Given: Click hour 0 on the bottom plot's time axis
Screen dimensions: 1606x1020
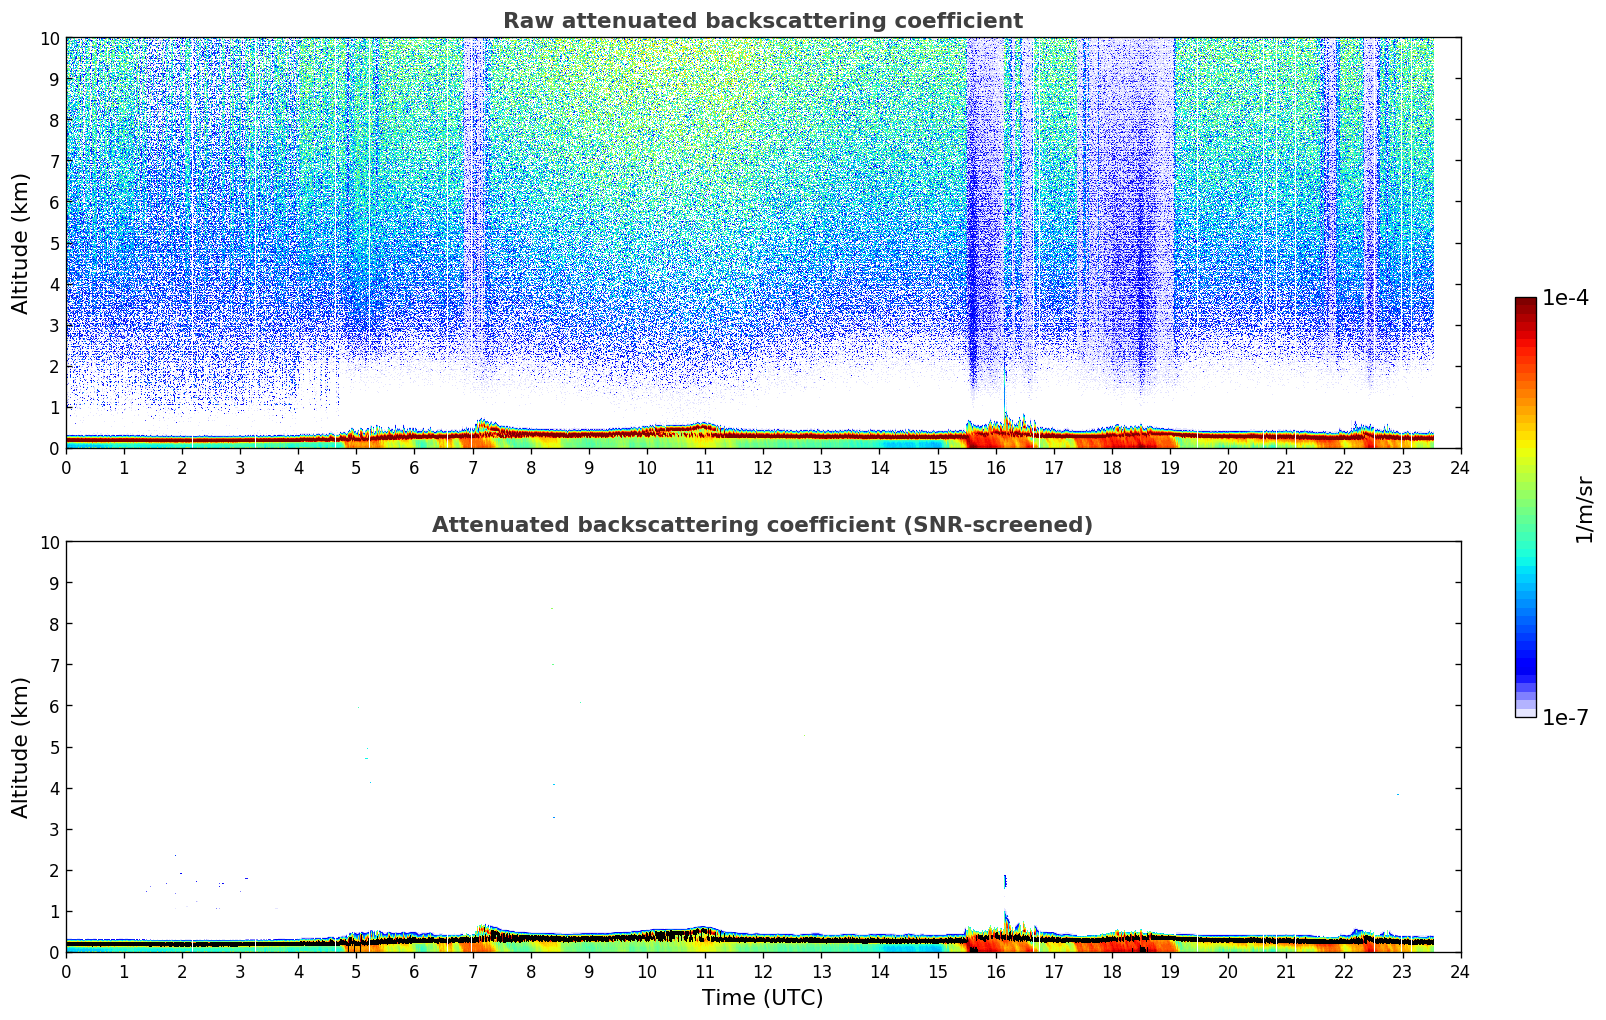Looking at the screenshot, I should pyautogui.click(x=66, y=971).
